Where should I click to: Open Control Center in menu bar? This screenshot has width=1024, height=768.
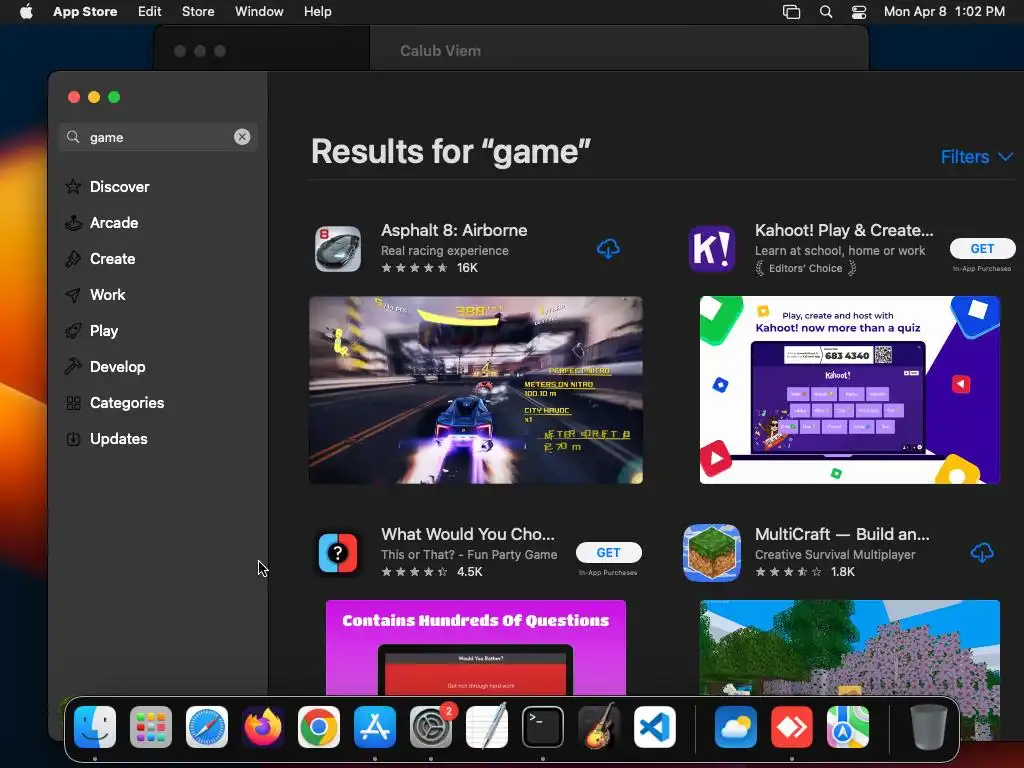click(x=859, y=12)
